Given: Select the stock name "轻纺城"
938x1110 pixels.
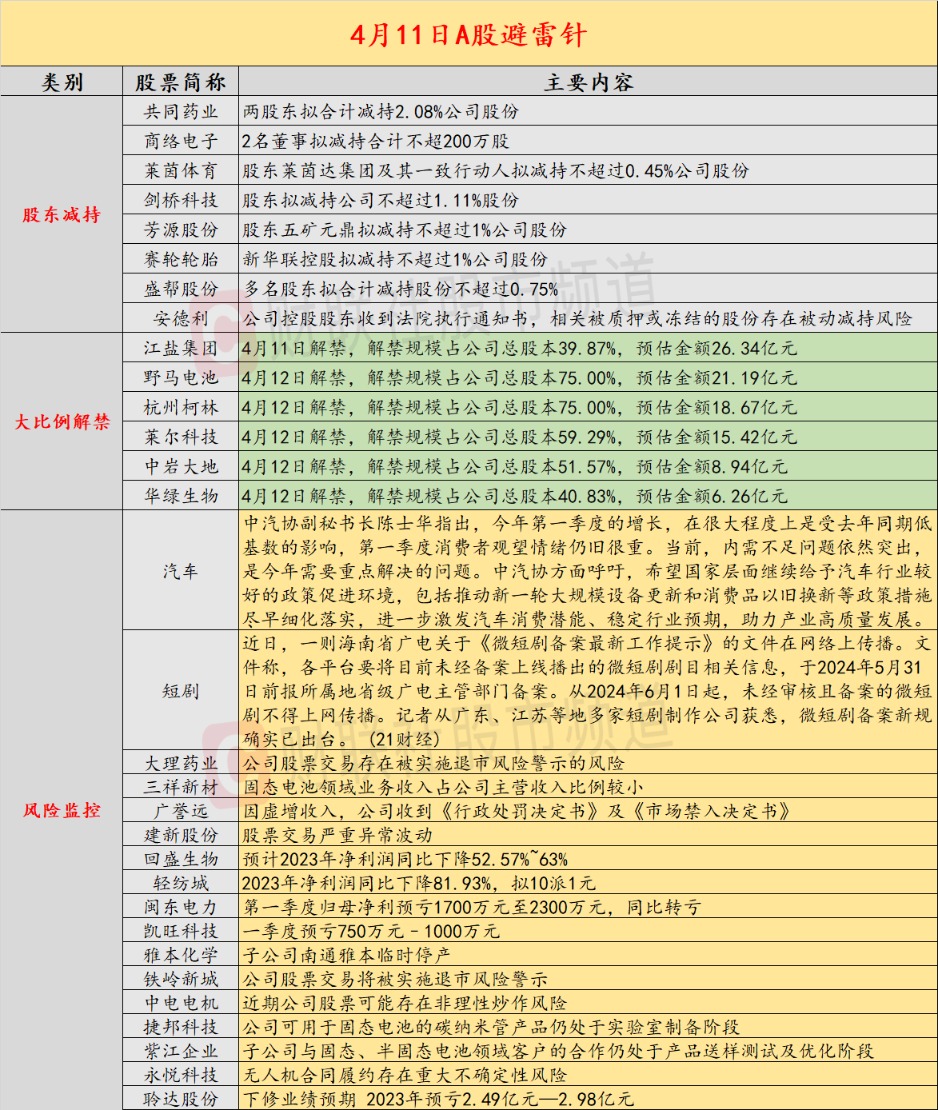Looking at the screenshot, I should pos(181,883).
